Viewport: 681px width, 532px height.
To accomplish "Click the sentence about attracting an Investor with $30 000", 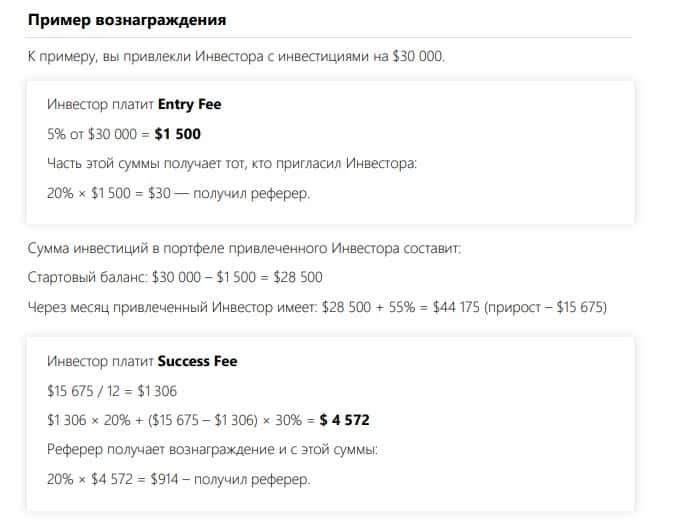I will [x=236, y=56].
